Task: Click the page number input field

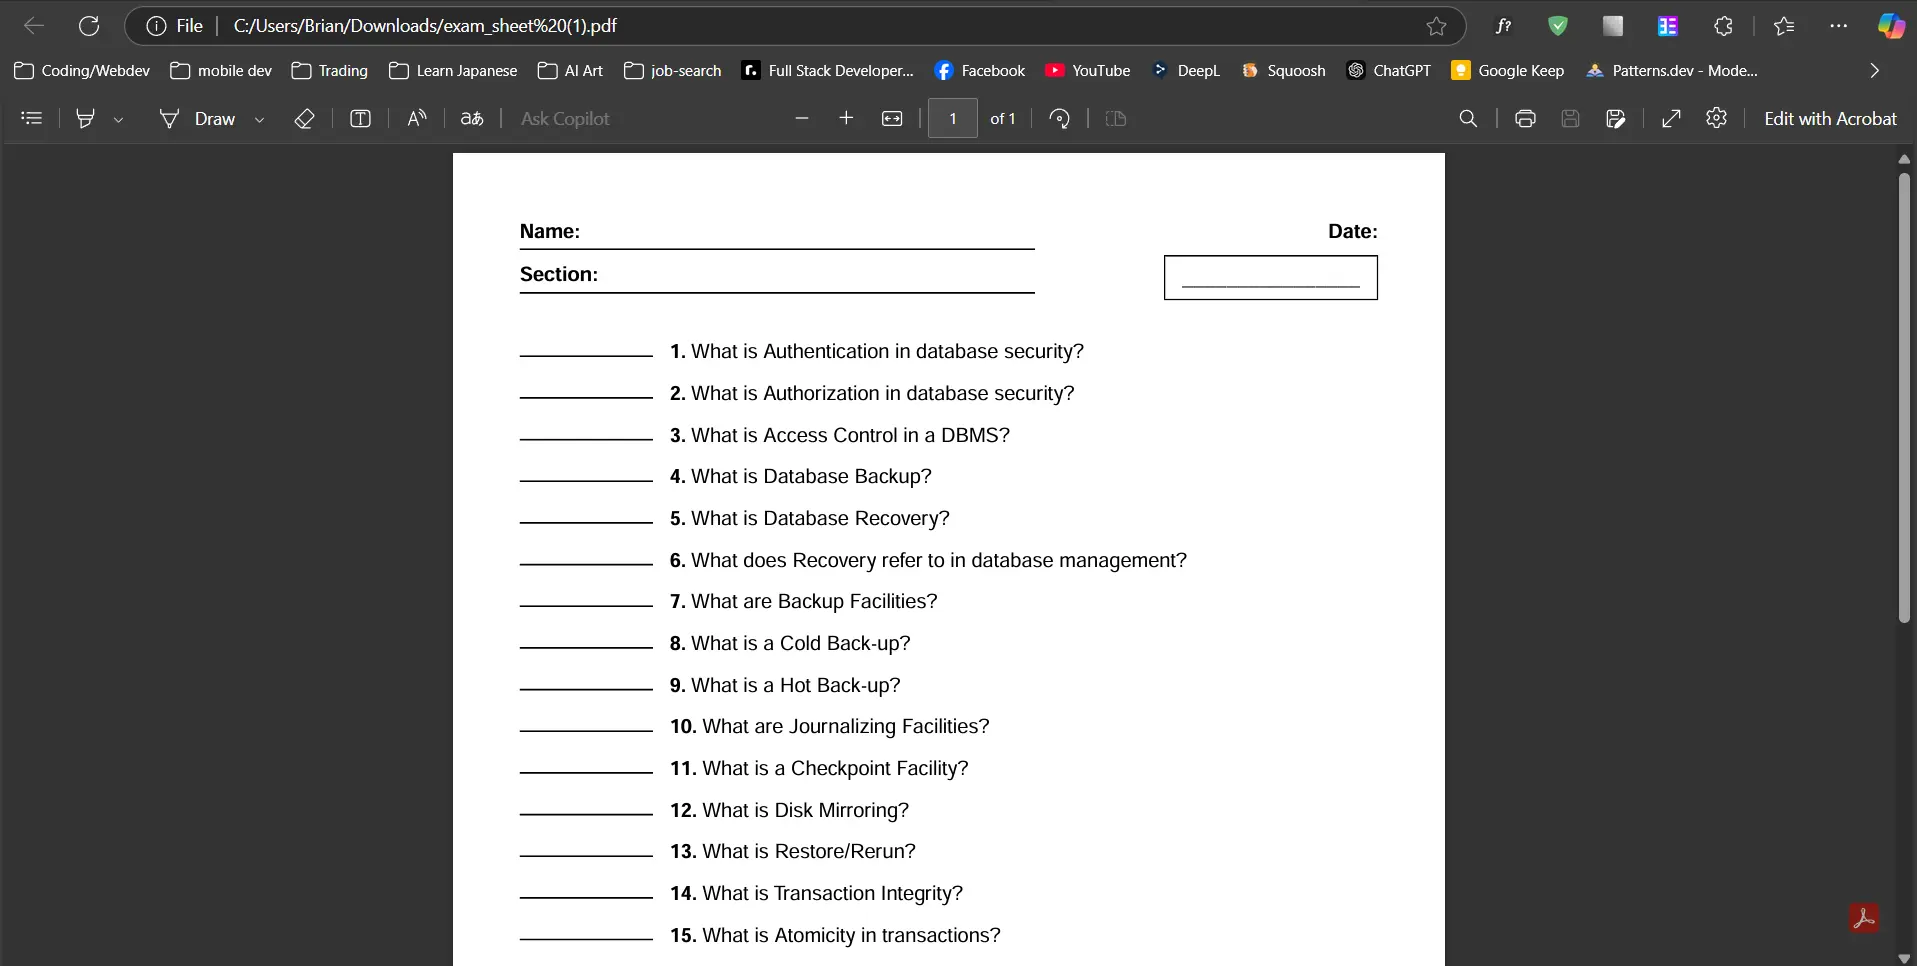Action: tap(951, 119)
